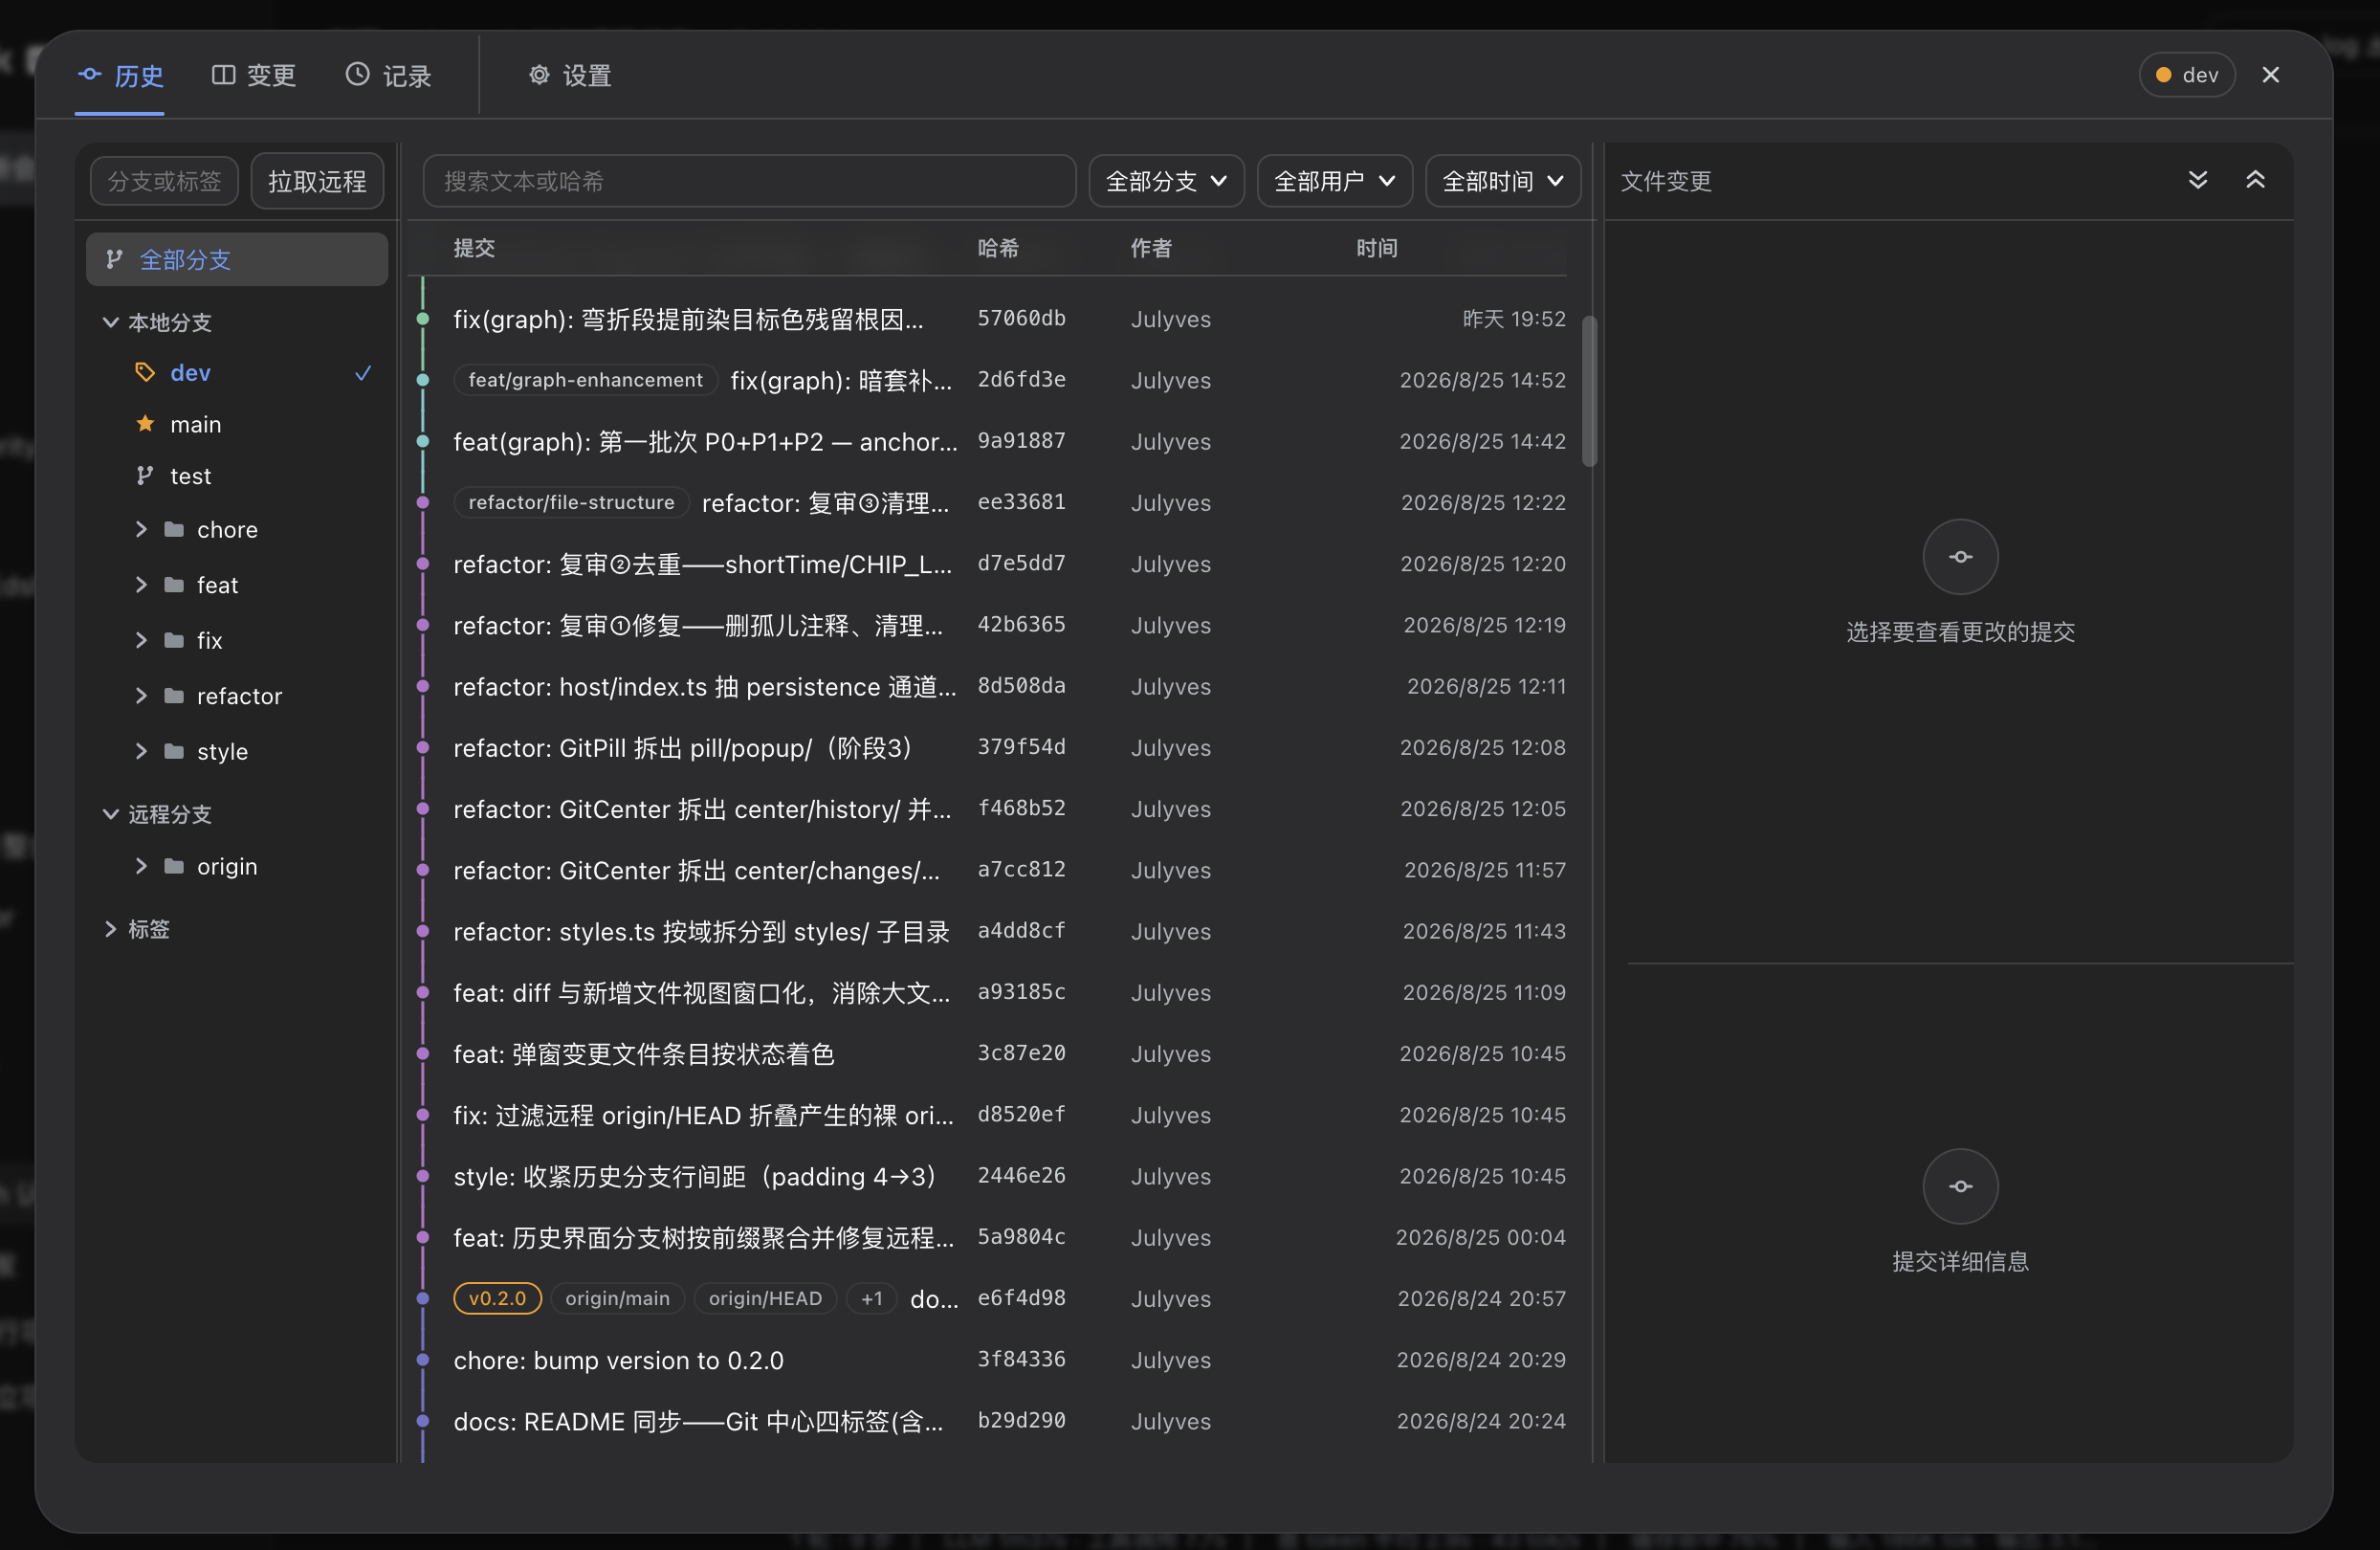
Task: Select 全部分支 in the sidebar
Action: click(x=237, y=260)
